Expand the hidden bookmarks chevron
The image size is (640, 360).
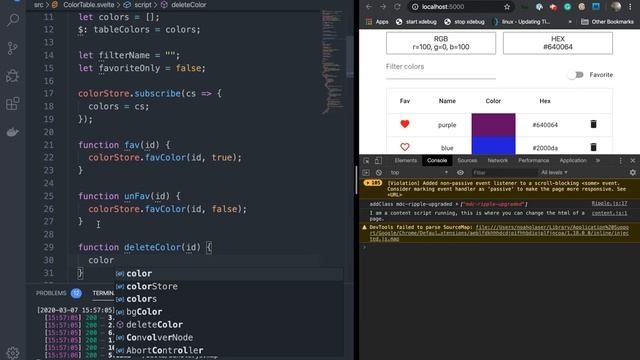point(570,22)
